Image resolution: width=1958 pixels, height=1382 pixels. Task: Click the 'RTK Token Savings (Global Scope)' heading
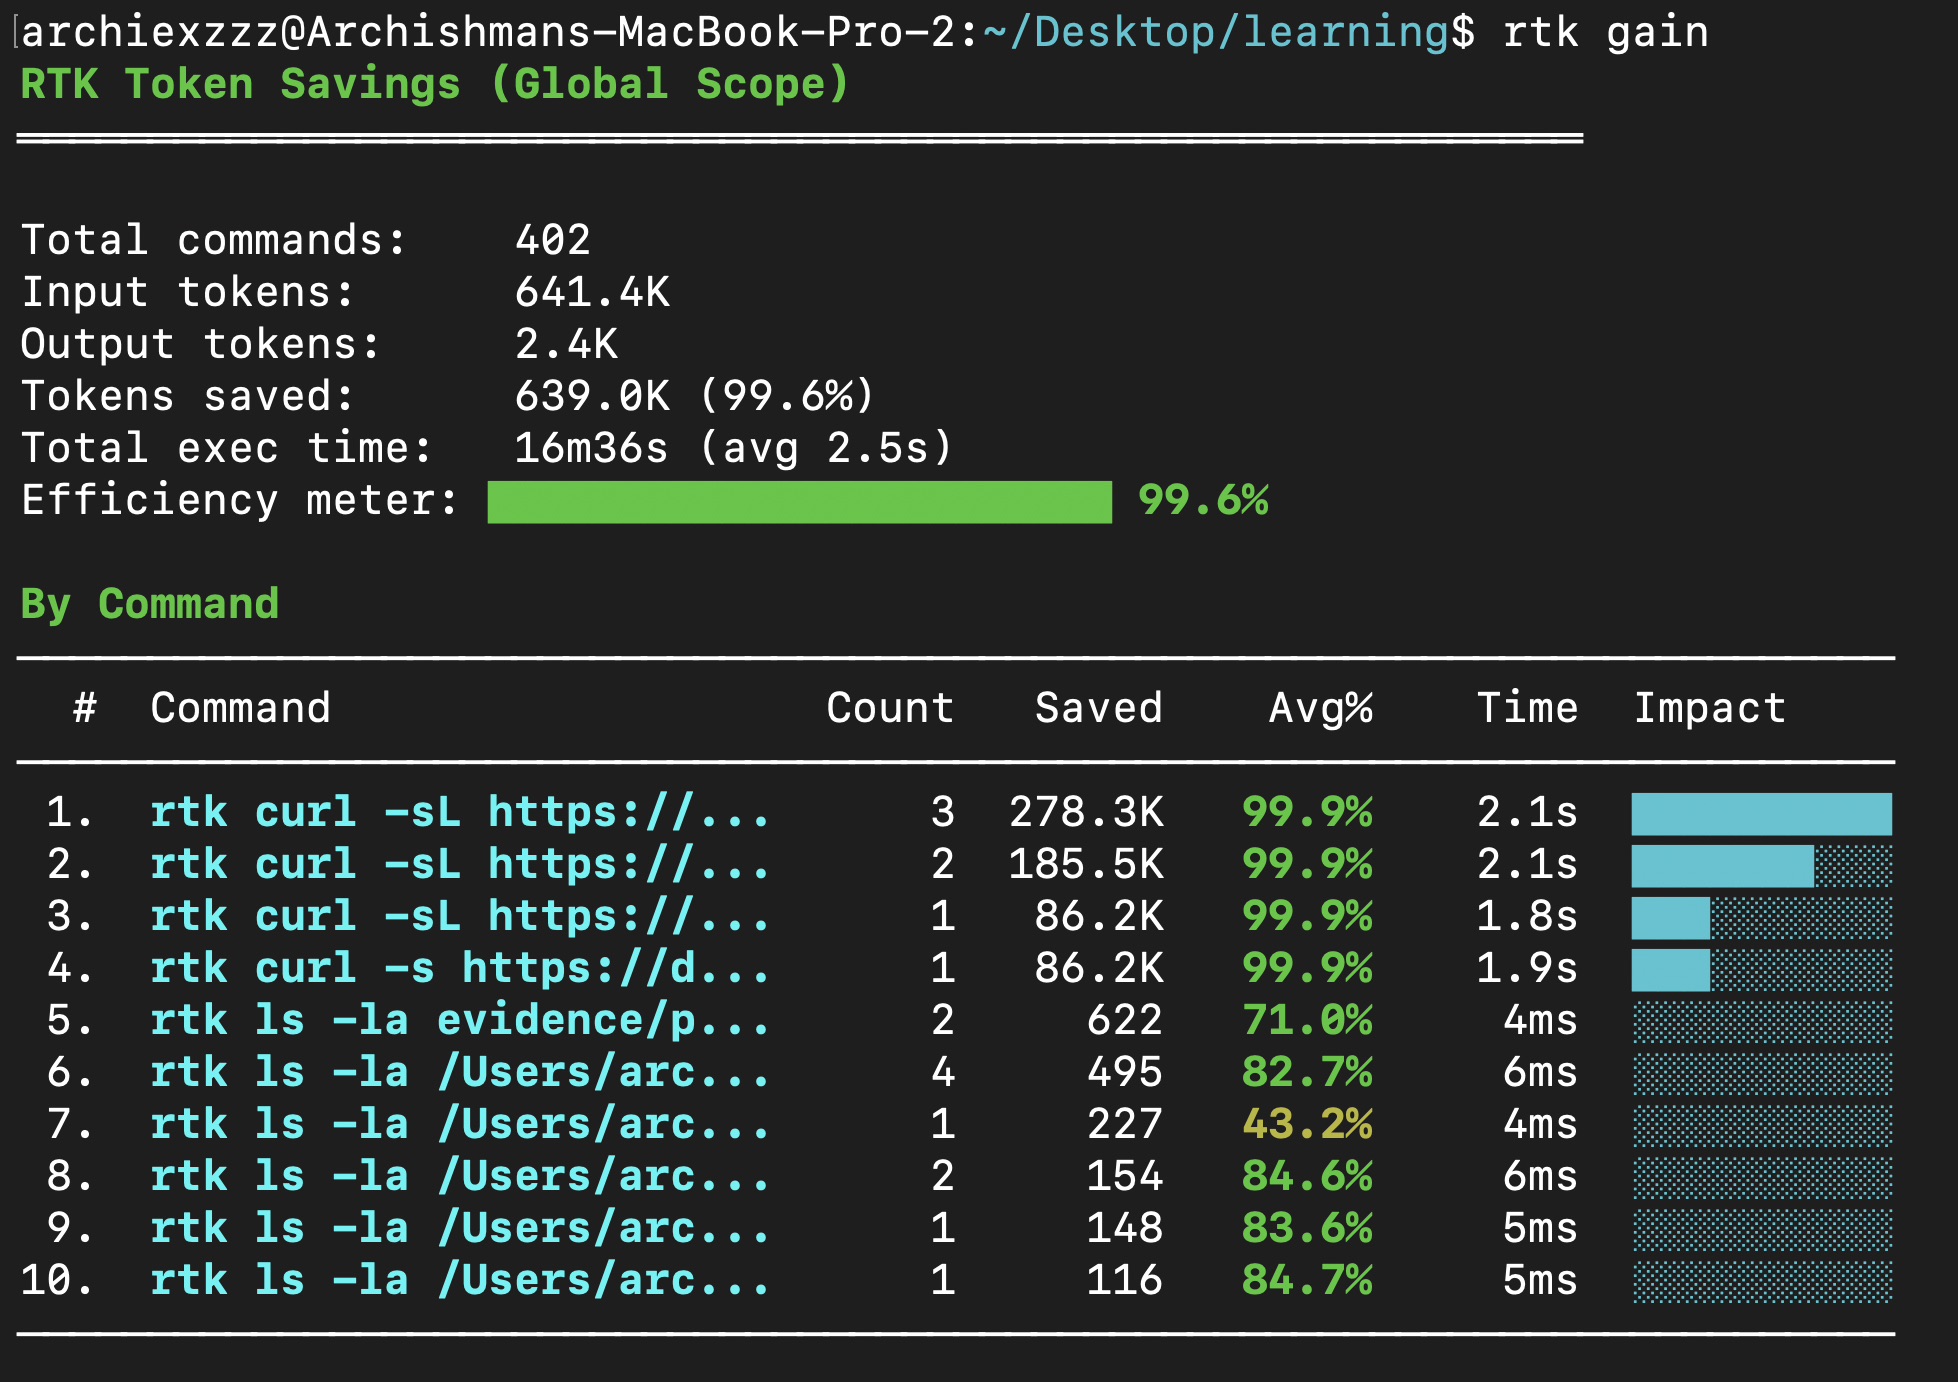coord(434,84)
